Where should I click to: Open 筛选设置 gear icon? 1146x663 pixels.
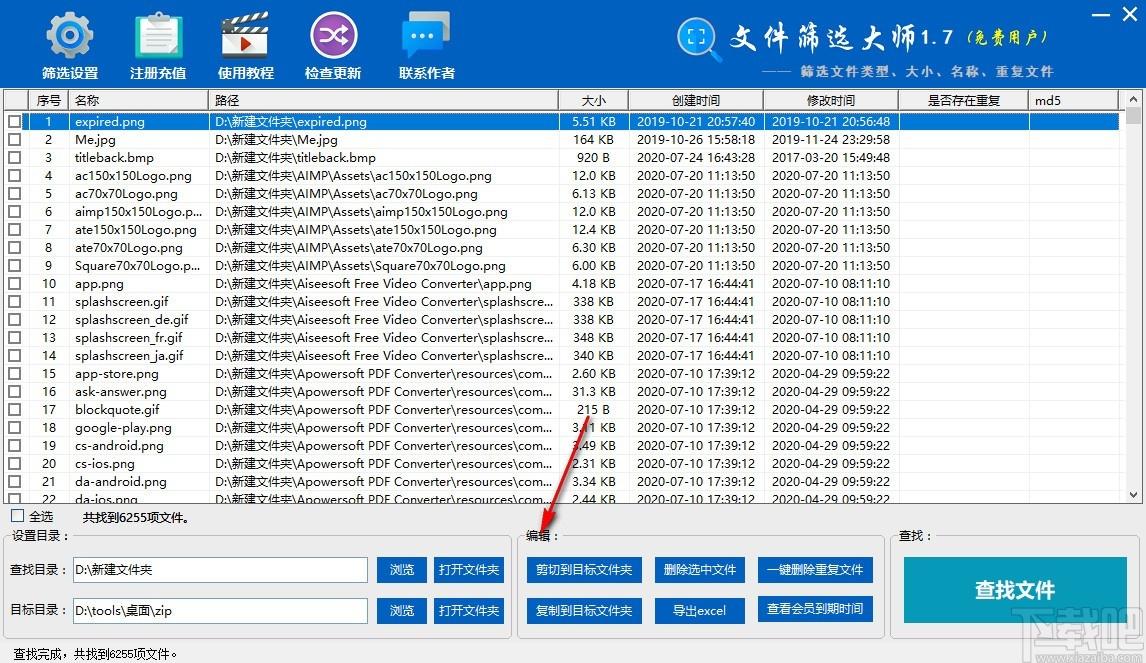tap(69, 37)
